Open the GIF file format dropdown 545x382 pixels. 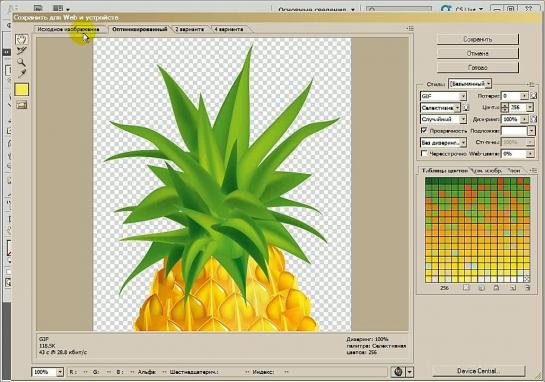(x=443, y=96)
